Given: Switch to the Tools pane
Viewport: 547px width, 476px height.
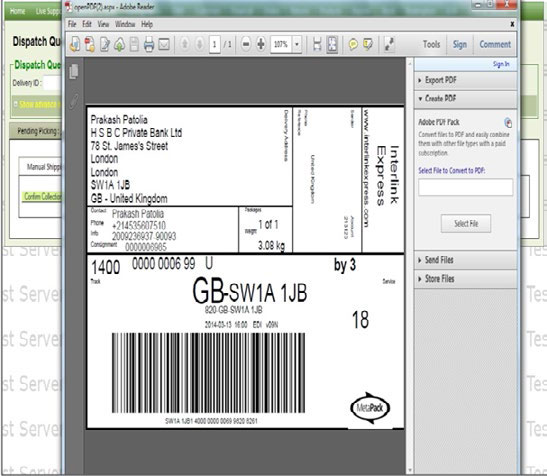Looking at the screenshot, I should coord(432,44).
